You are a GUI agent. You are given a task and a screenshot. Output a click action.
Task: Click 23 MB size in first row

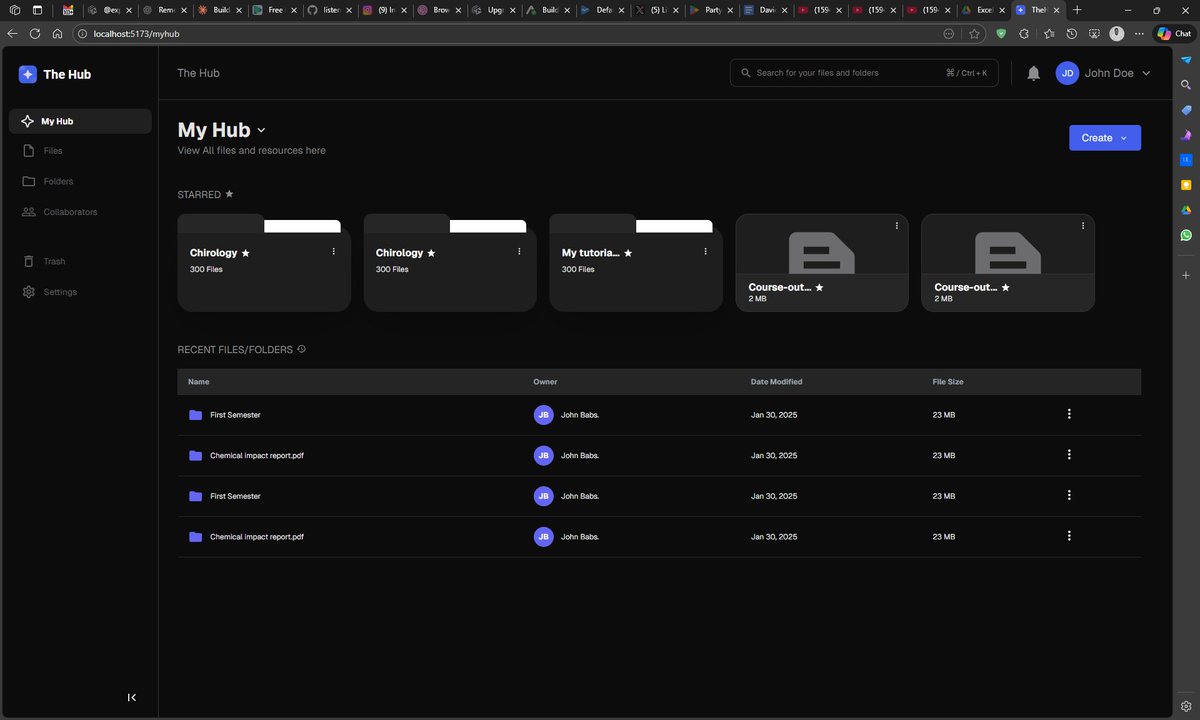tap(944, 414)
